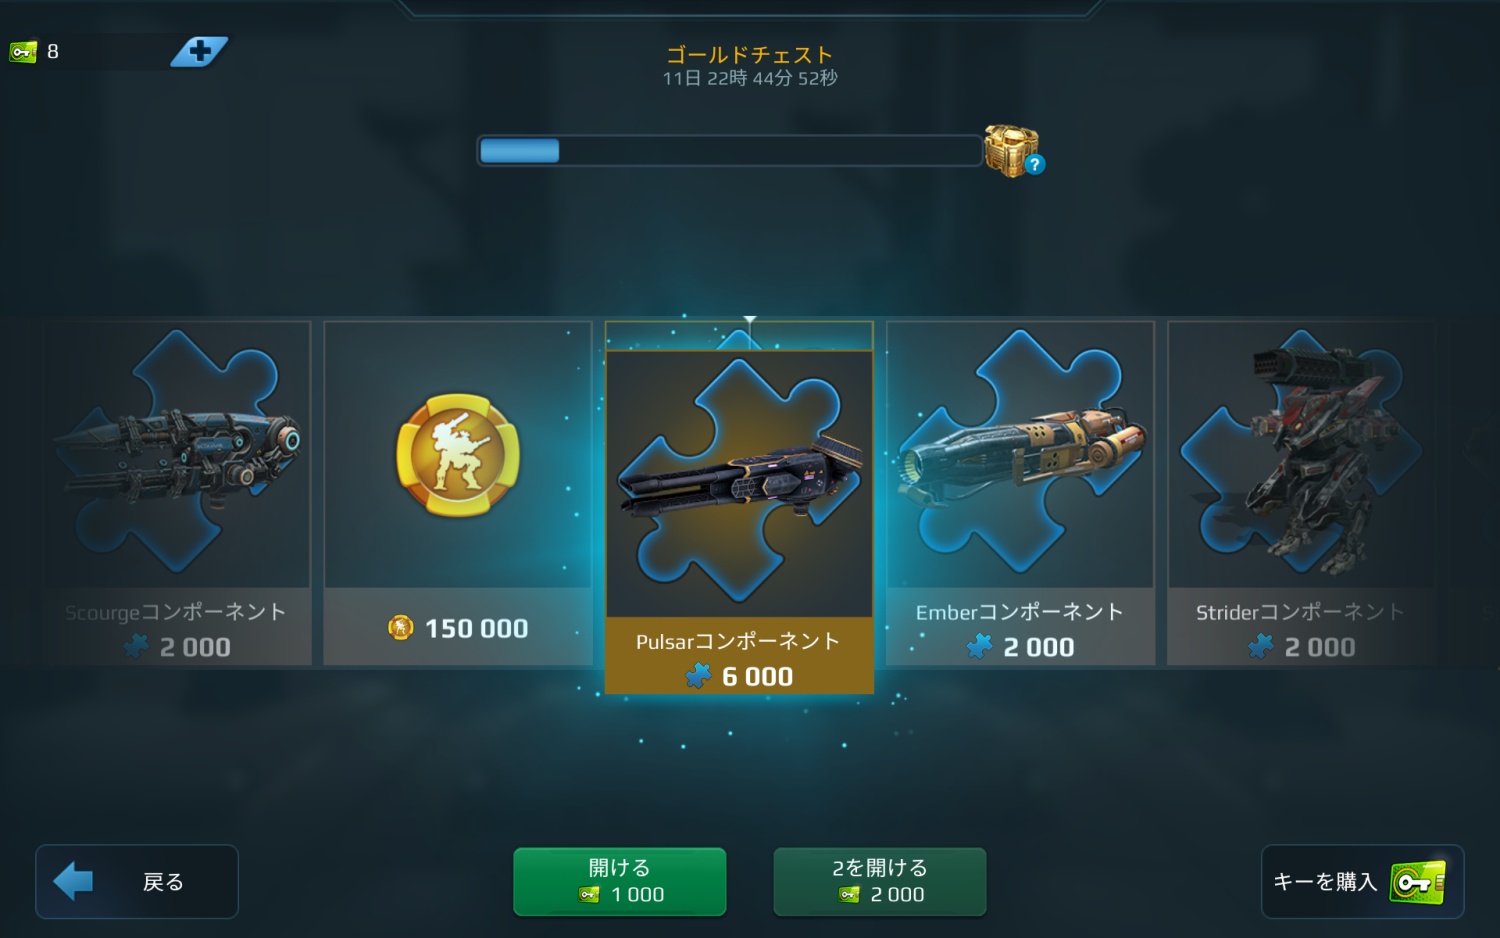Image resolution: width=1500 pixels, height=938 pixels.
Task: Select the Strider component card
Action: tap(1301, 493)
